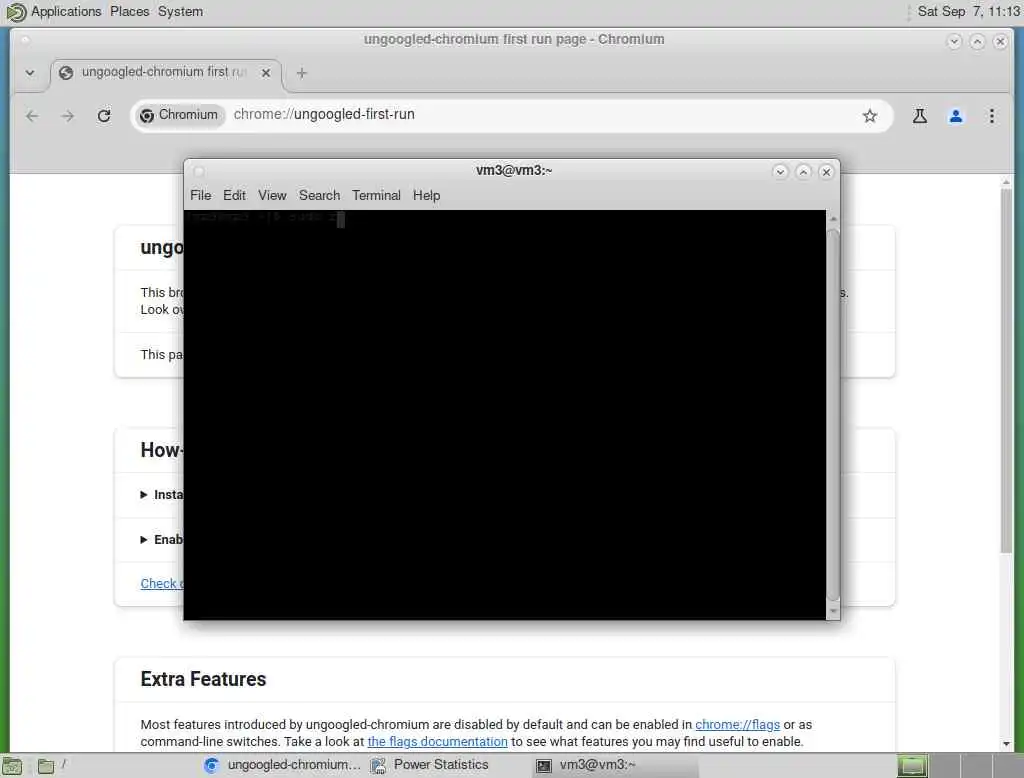Minimize the vm3@vm3 terminal window
This screenshot has width=1024, height=778.
point(780,172)
